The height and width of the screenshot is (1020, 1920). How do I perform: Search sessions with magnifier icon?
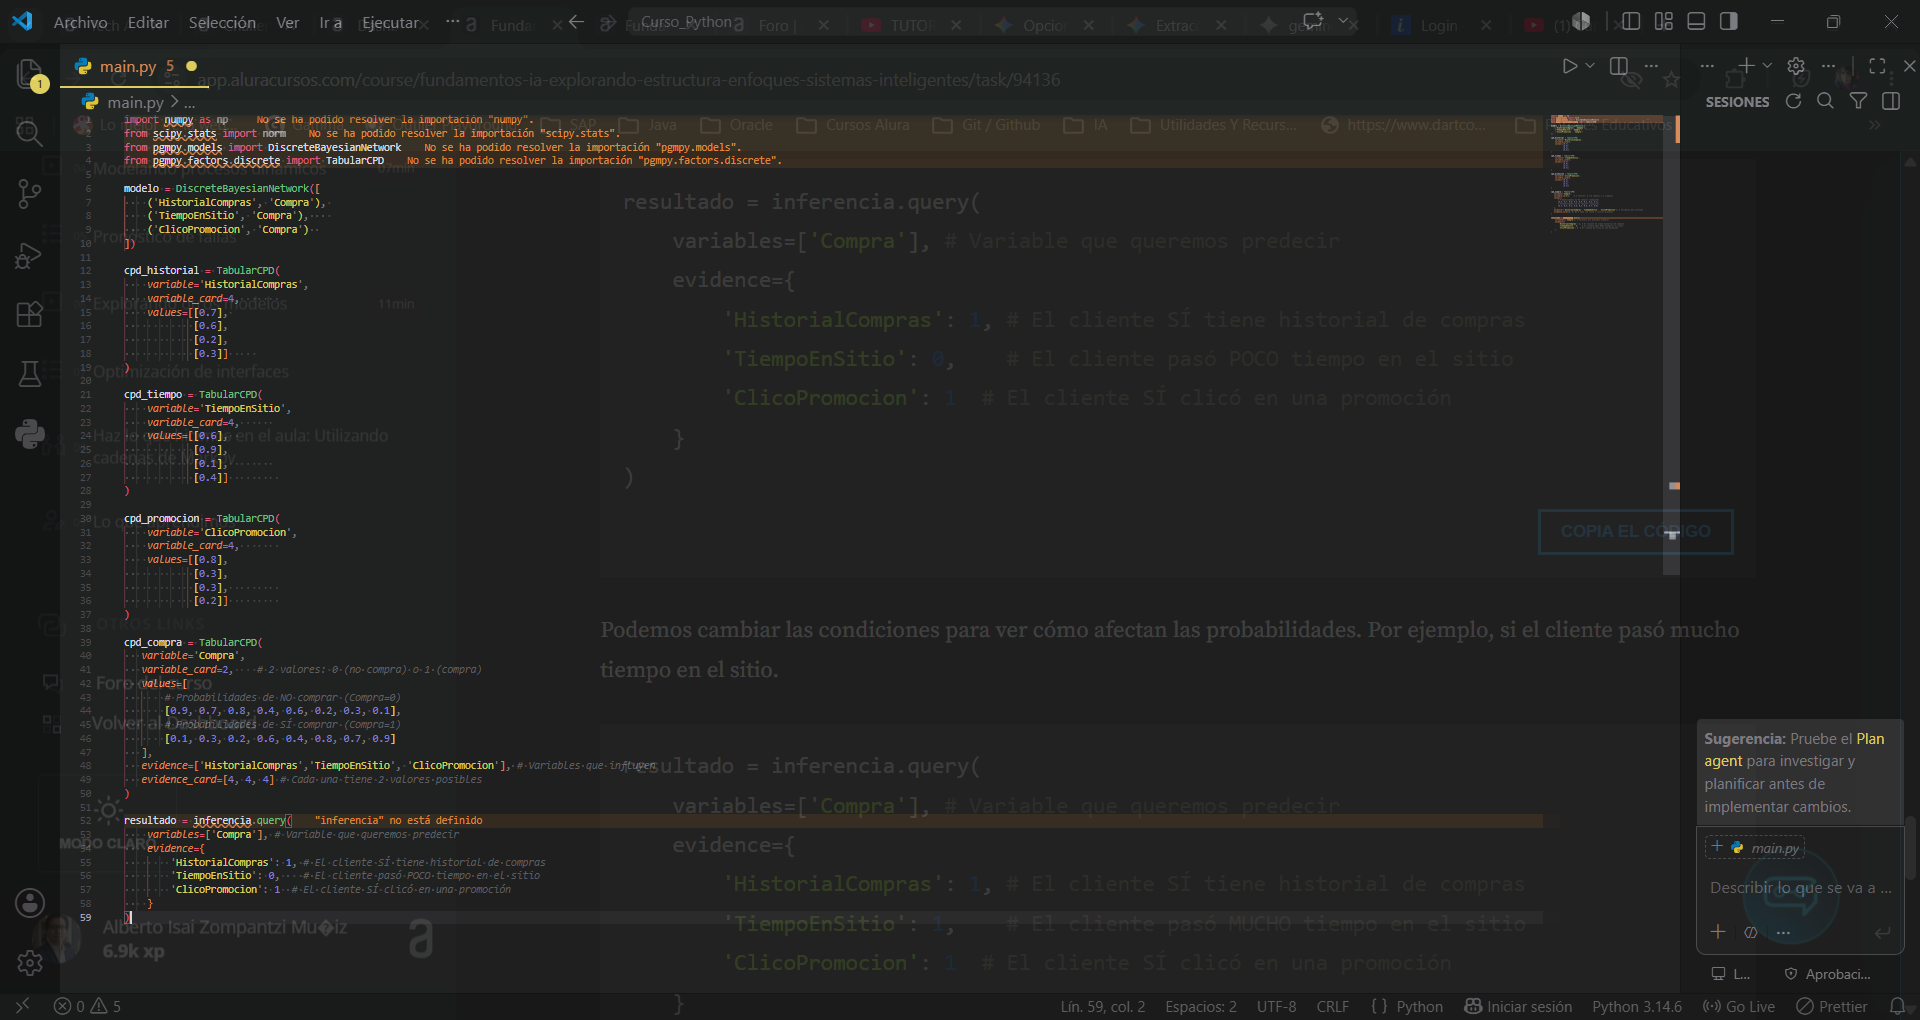click(x=1825, y=101)
